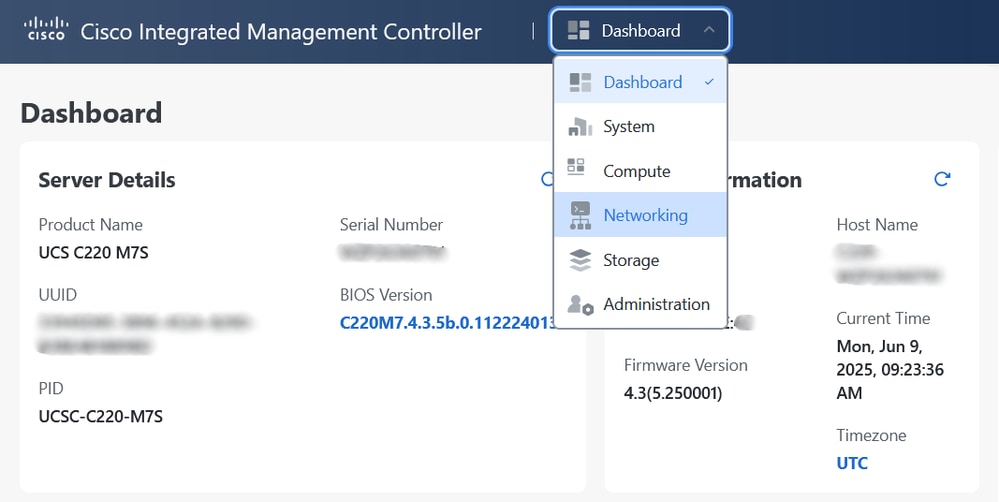
Task: Open the Administration menu item
Action: pos(640,304)
